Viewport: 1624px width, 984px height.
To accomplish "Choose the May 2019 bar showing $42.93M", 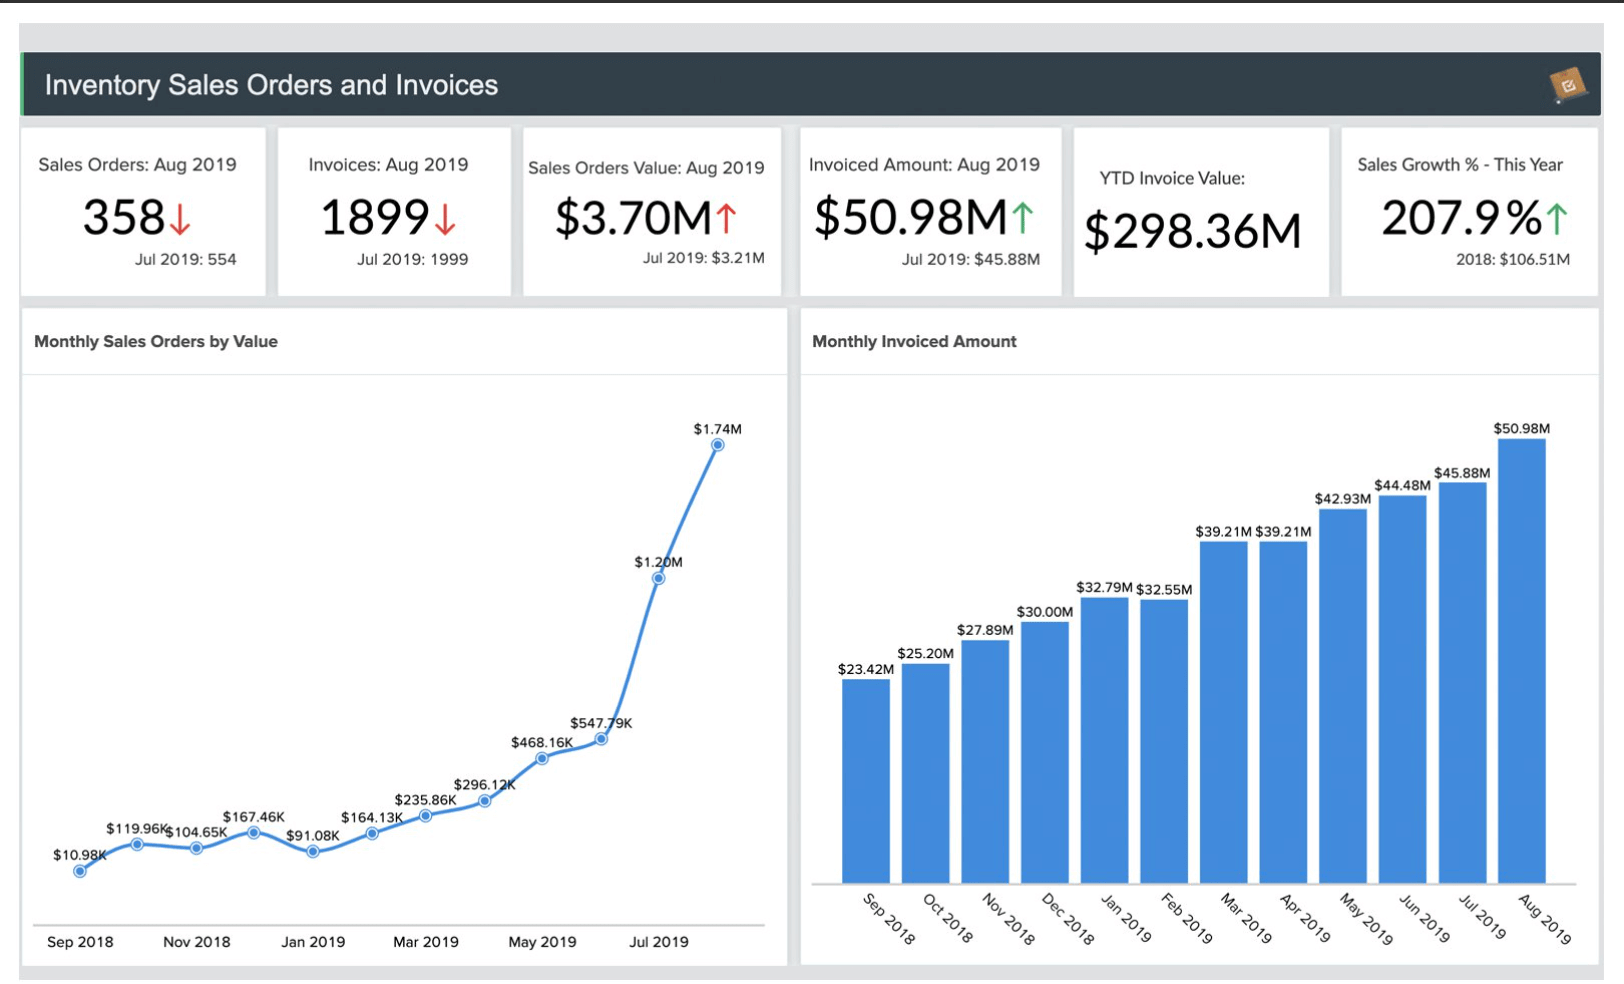I will pos(1342,696).
